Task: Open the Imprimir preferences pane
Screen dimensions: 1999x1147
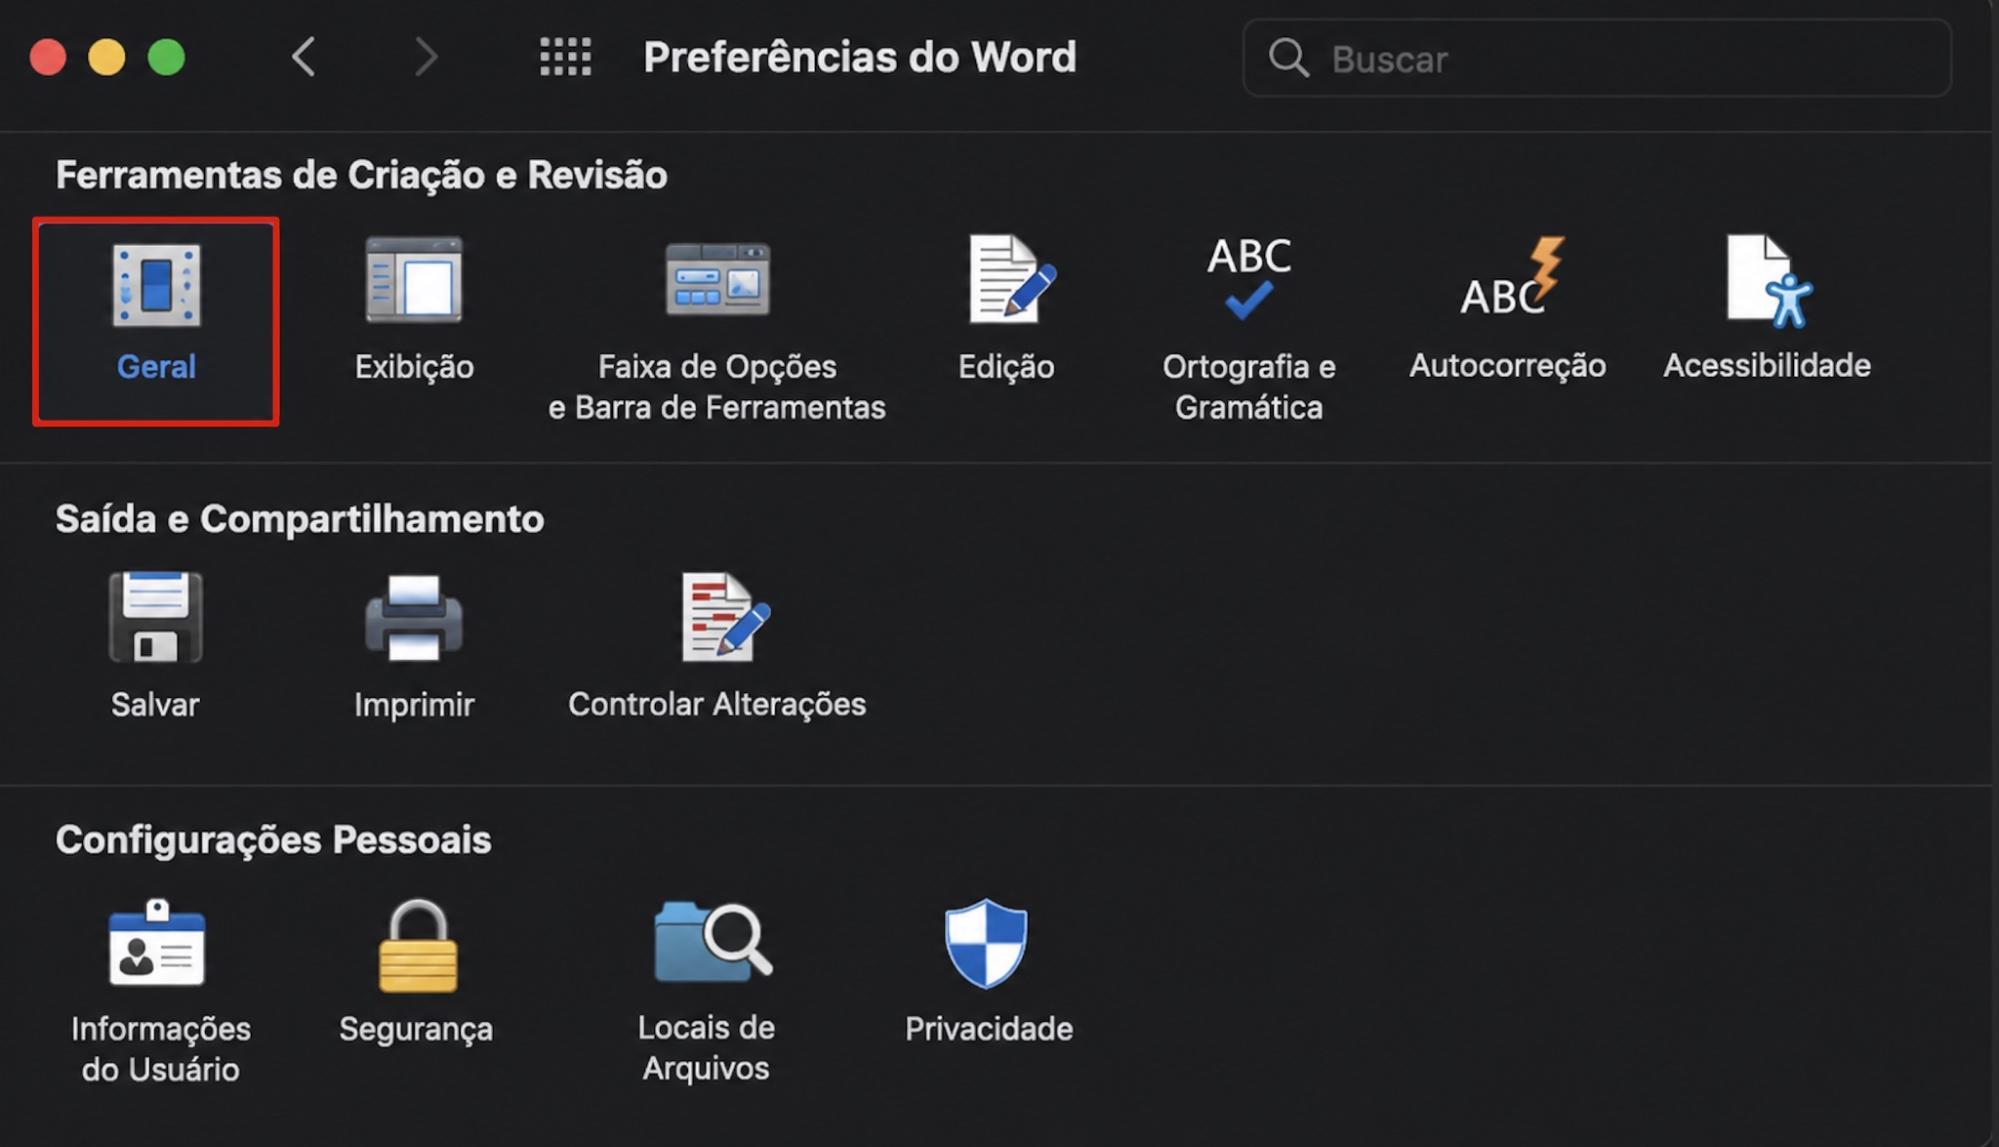Action: coord(414,646)
